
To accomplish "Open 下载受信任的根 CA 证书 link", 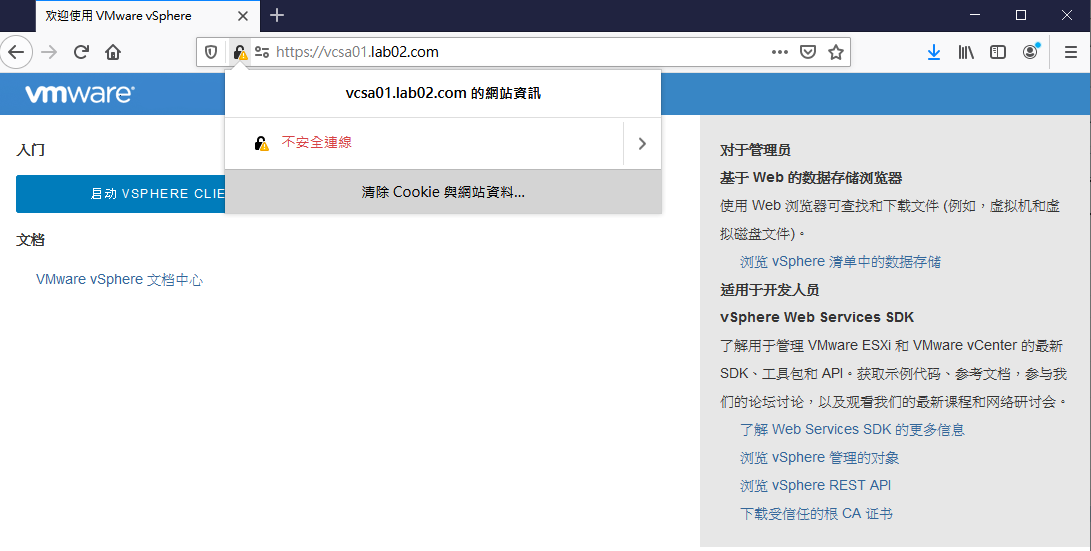I will tap(816, 513).
